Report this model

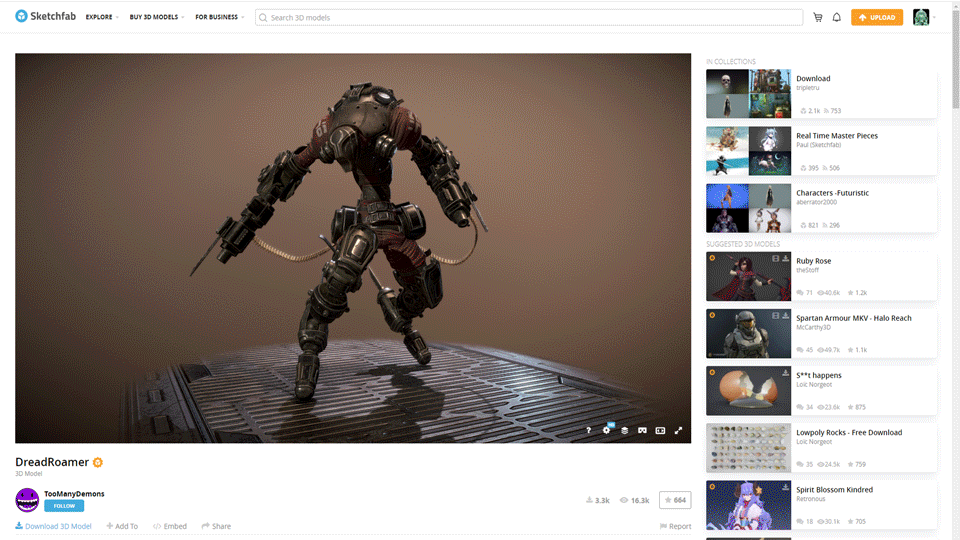(675, 526)
